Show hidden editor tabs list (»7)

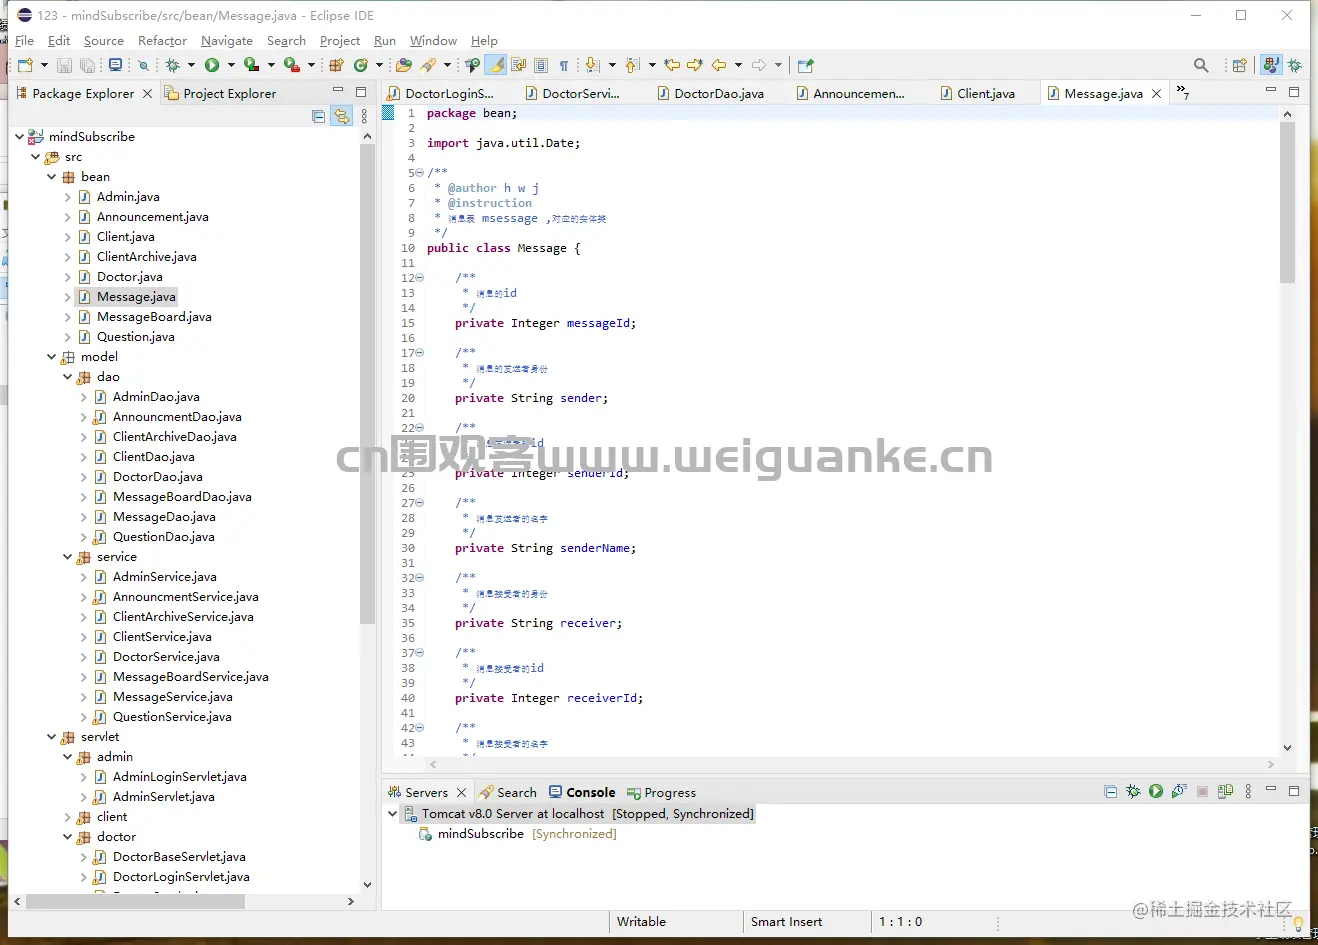pyautogui.click(x=1182, y=92)
